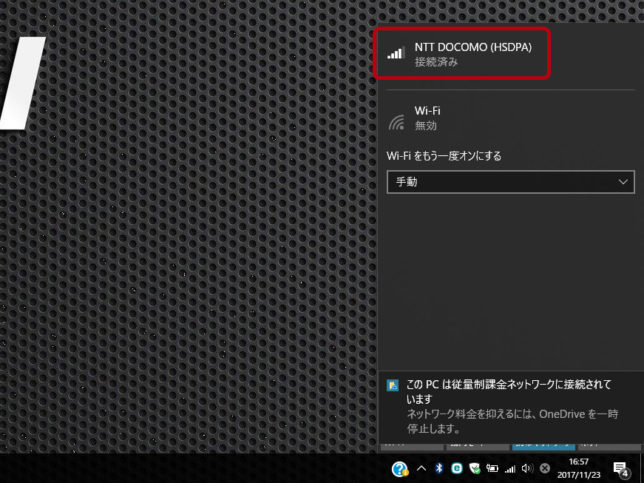Open the volume speaker tray icon
The image size is (644, 483).
pyautogui.click(x=527, y=468)
